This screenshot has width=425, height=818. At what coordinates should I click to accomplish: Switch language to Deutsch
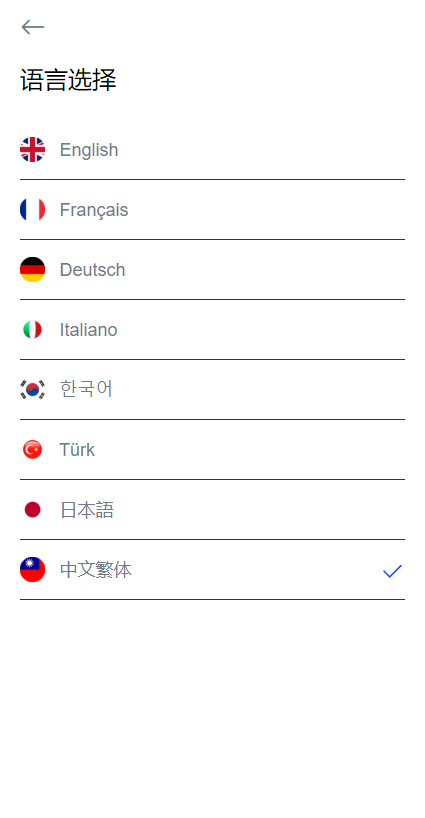coord(92,270)
